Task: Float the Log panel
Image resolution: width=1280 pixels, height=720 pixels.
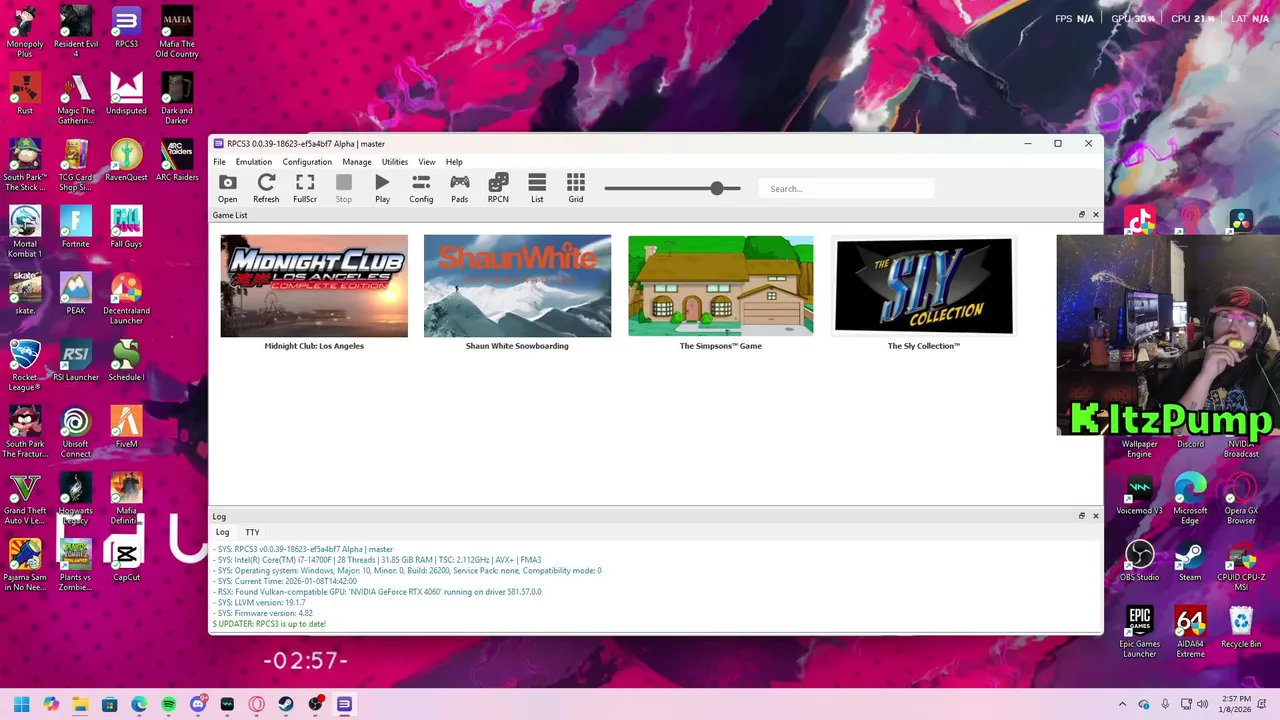Action: click(1082, 516)
